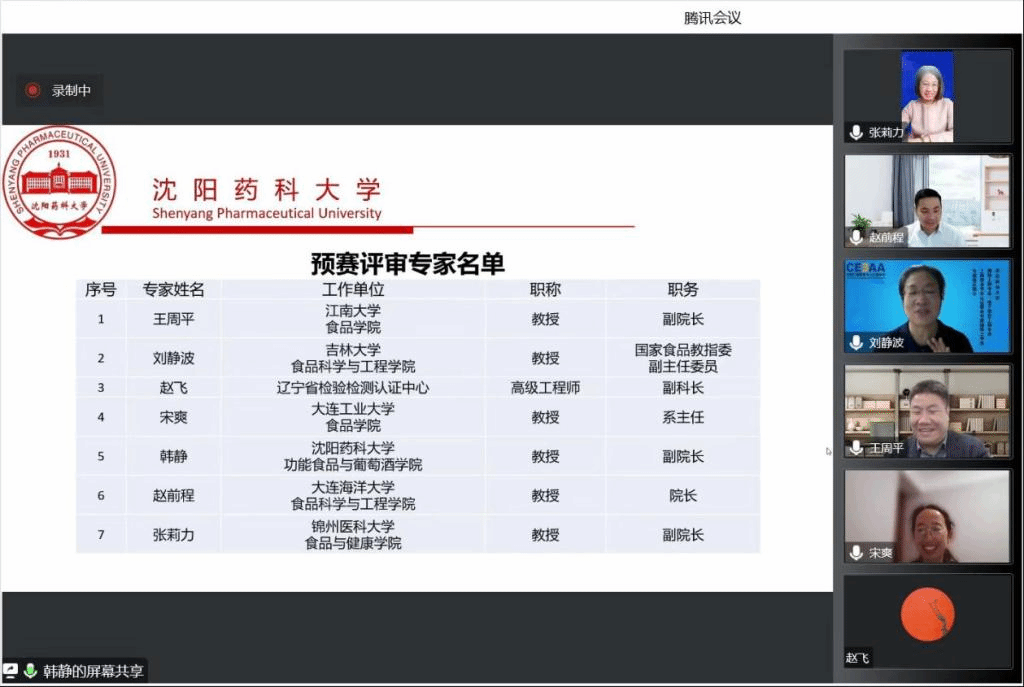
Task: Click the 韩静的屏幕共享 sharing label
Action: [x=93, y=671]
